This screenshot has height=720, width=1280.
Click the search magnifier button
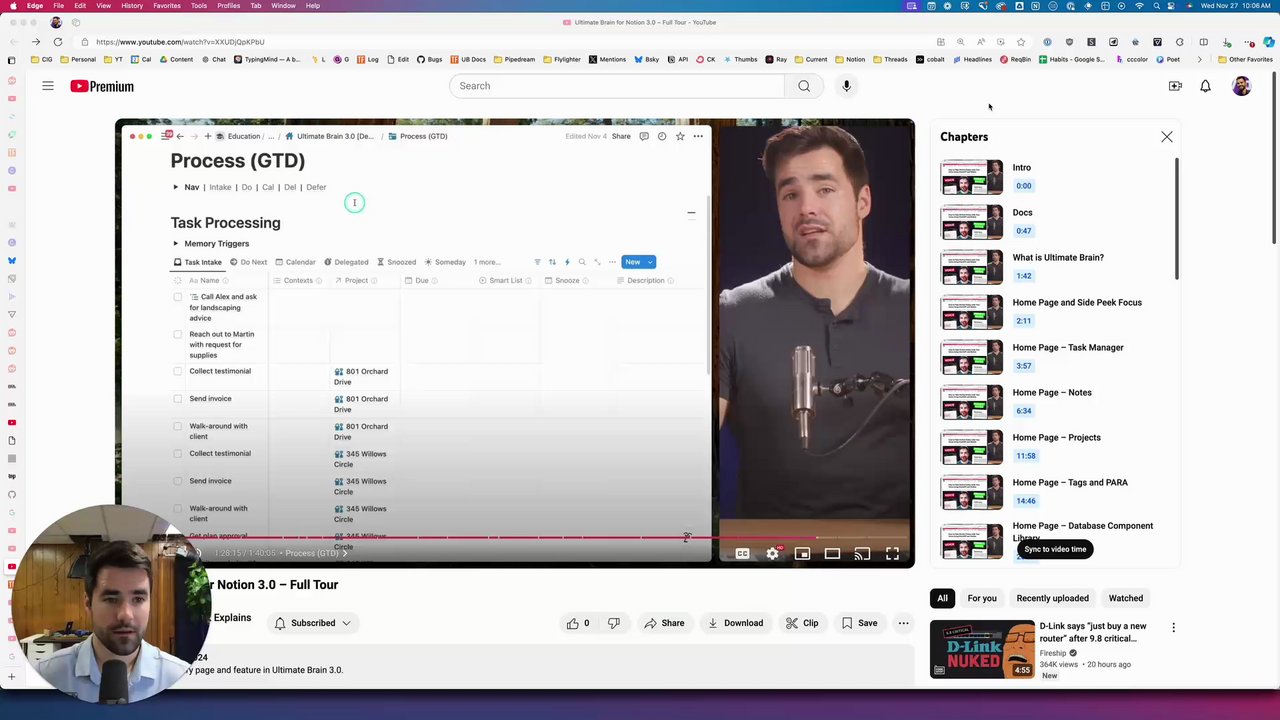pyautogui.click(x=804, y=86)
